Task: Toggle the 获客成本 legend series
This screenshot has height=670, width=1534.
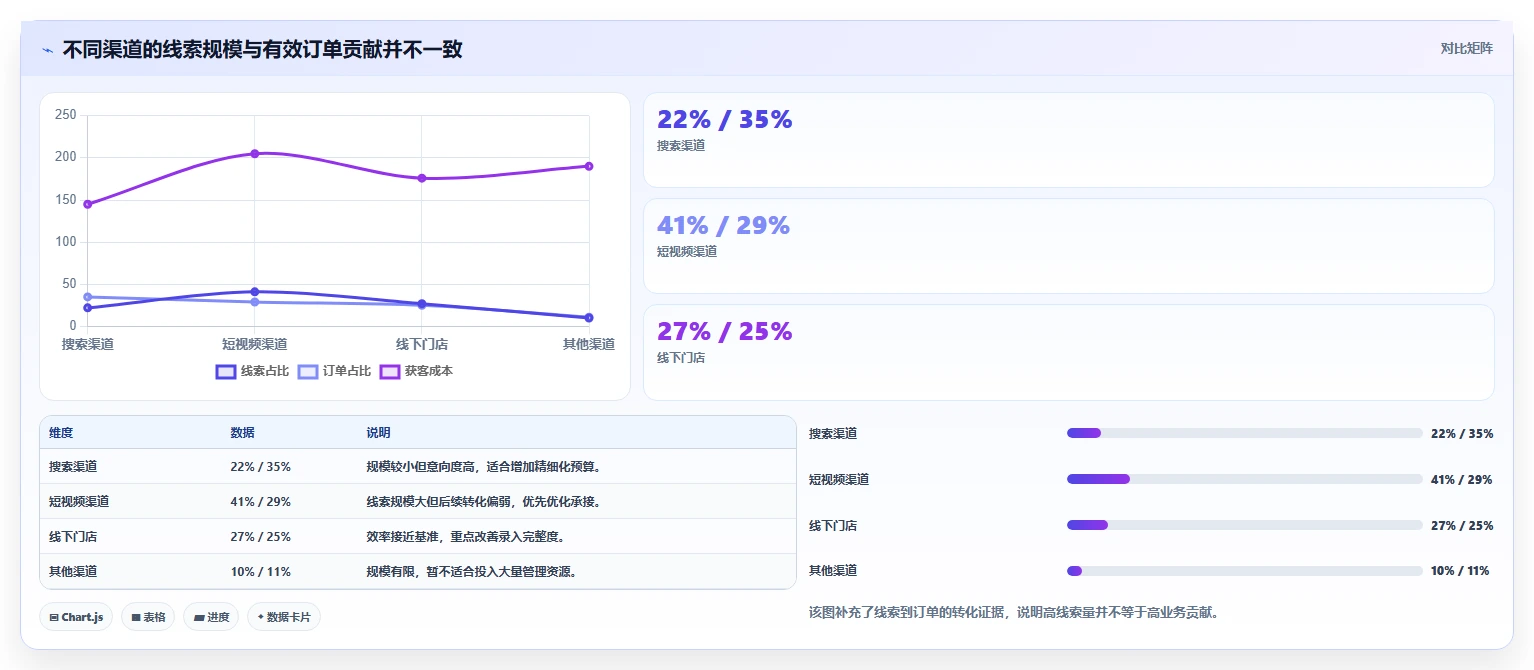Action: (x=417, y=371)
